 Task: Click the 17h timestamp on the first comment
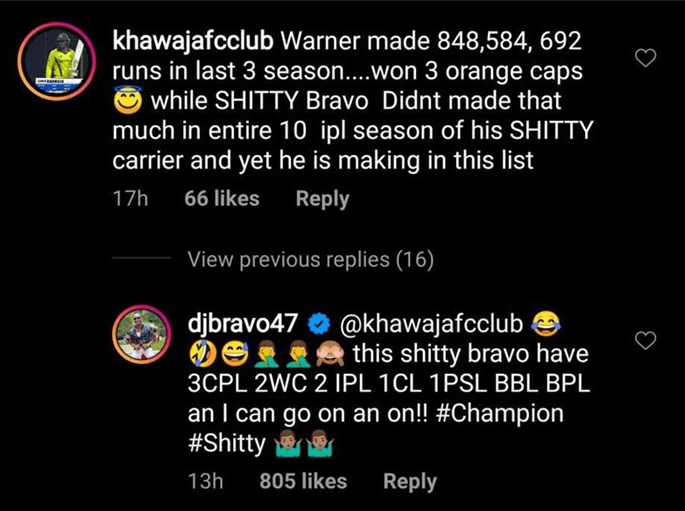click(130, 198)
